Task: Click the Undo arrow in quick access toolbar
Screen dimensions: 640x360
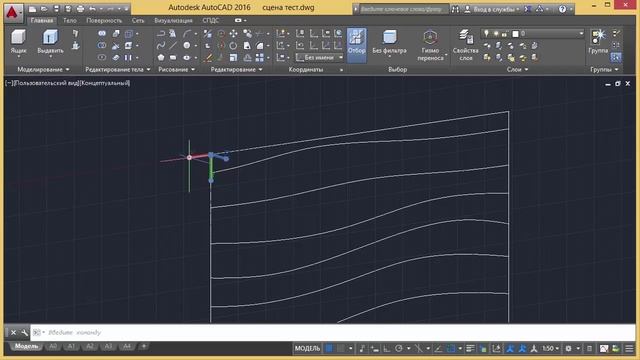Action: [x=92, y=9]
